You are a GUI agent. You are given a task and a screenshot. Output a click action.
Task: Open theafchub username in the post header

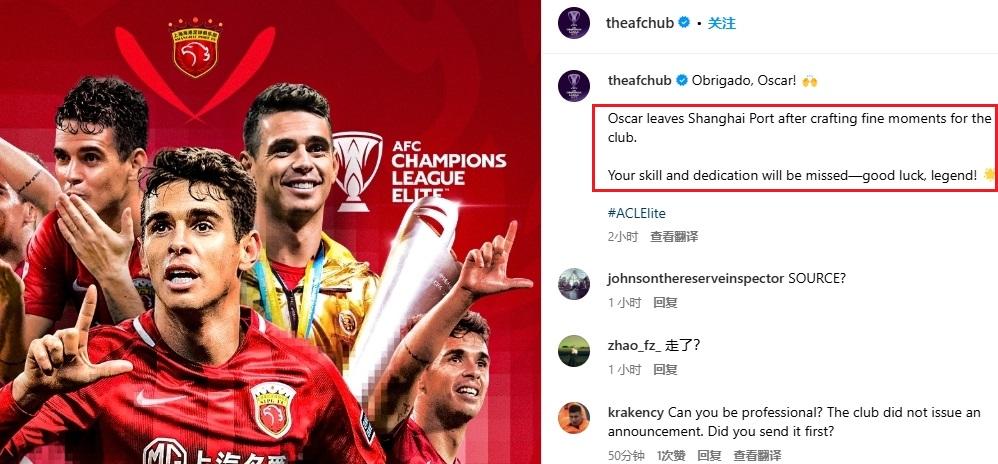[640, 23]
